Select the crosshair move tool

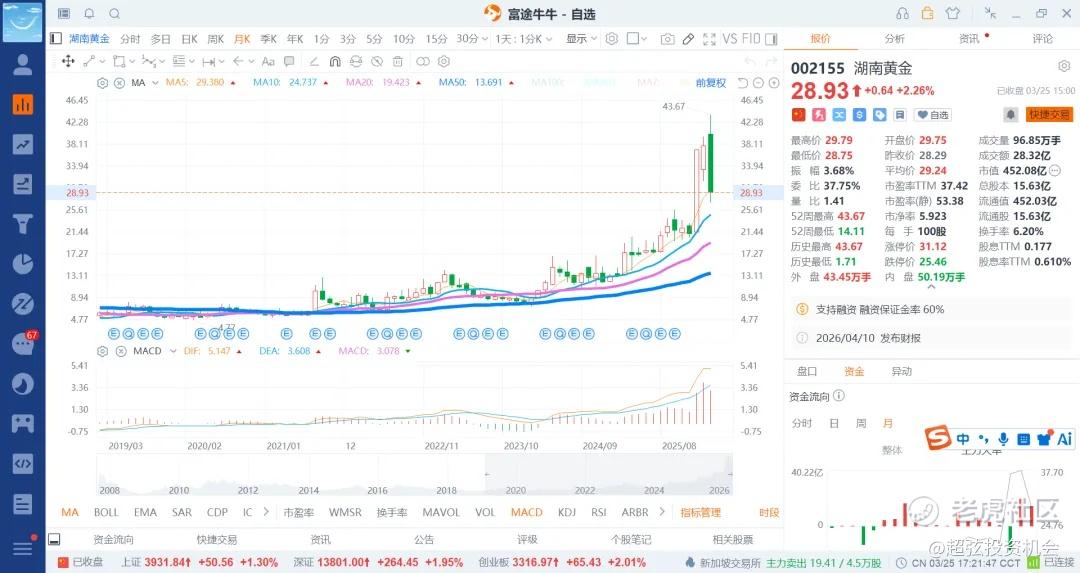(x=68, y=61)
